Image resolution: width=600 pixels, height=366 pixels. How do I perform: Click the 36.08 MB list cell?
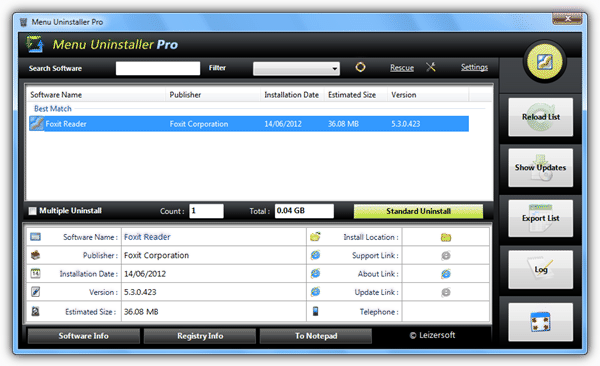click(x=343, y=124)
